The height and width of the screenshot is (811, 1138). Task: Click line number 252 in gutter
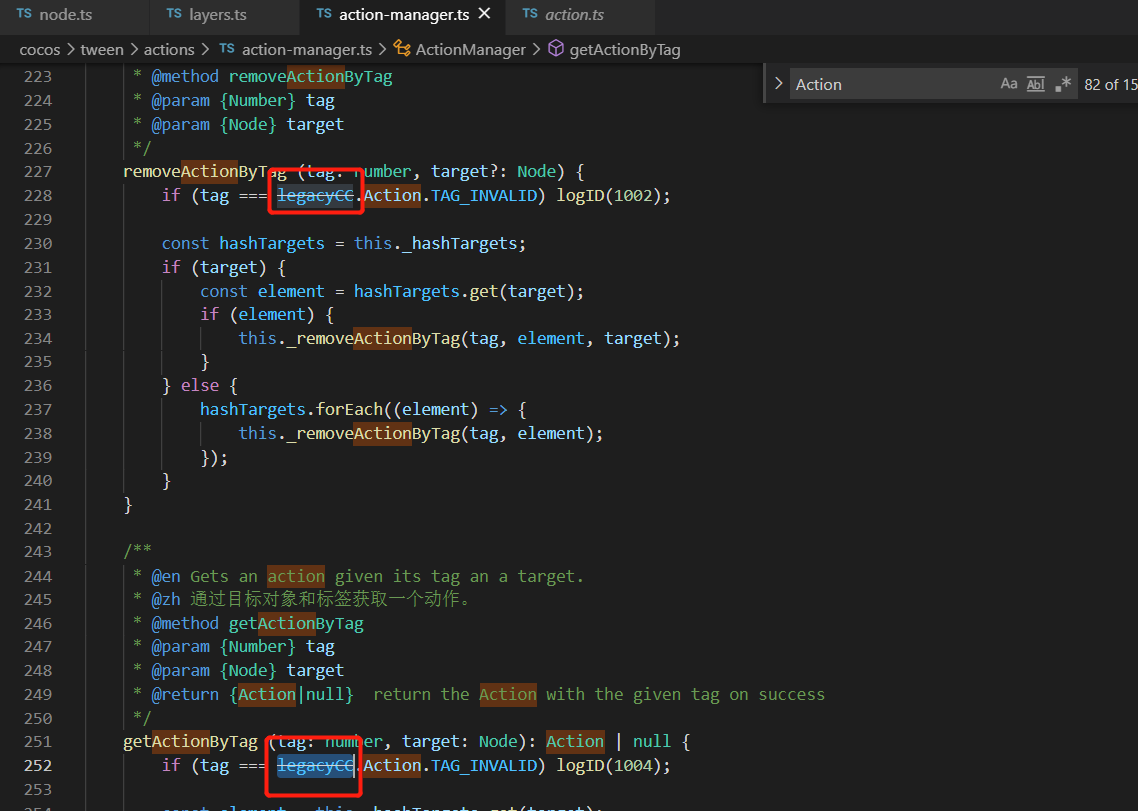click(38, 765)
